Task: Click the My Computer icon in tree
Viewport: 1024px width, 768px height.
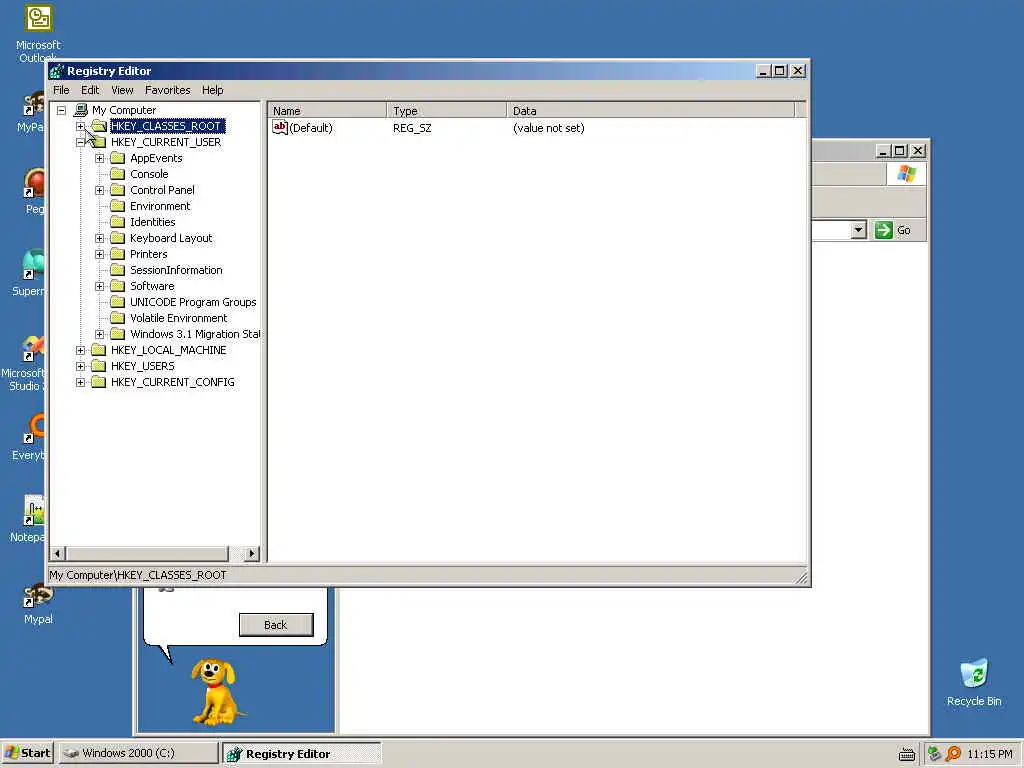Action: tap(80, 110)
